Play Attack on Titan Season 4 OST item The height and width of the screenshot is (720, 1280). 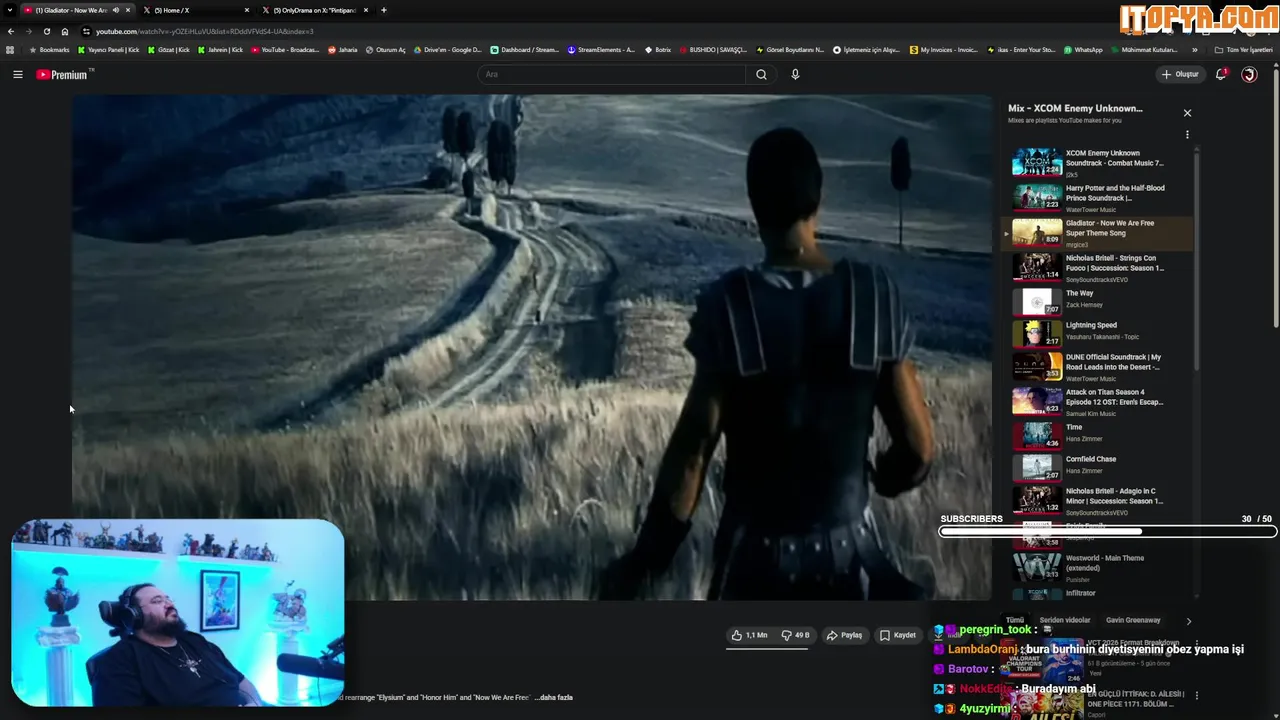(x=1097, y=402)
